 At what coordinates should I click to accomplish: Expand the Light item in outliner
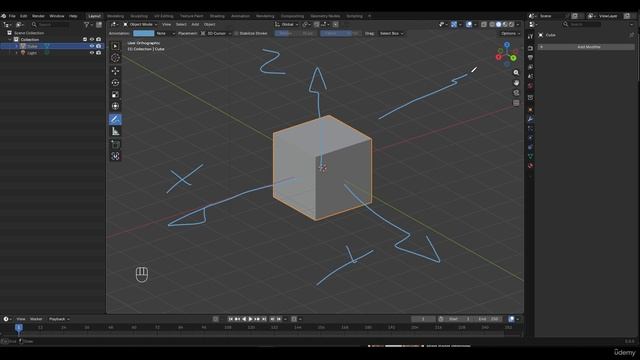[17, 53]
